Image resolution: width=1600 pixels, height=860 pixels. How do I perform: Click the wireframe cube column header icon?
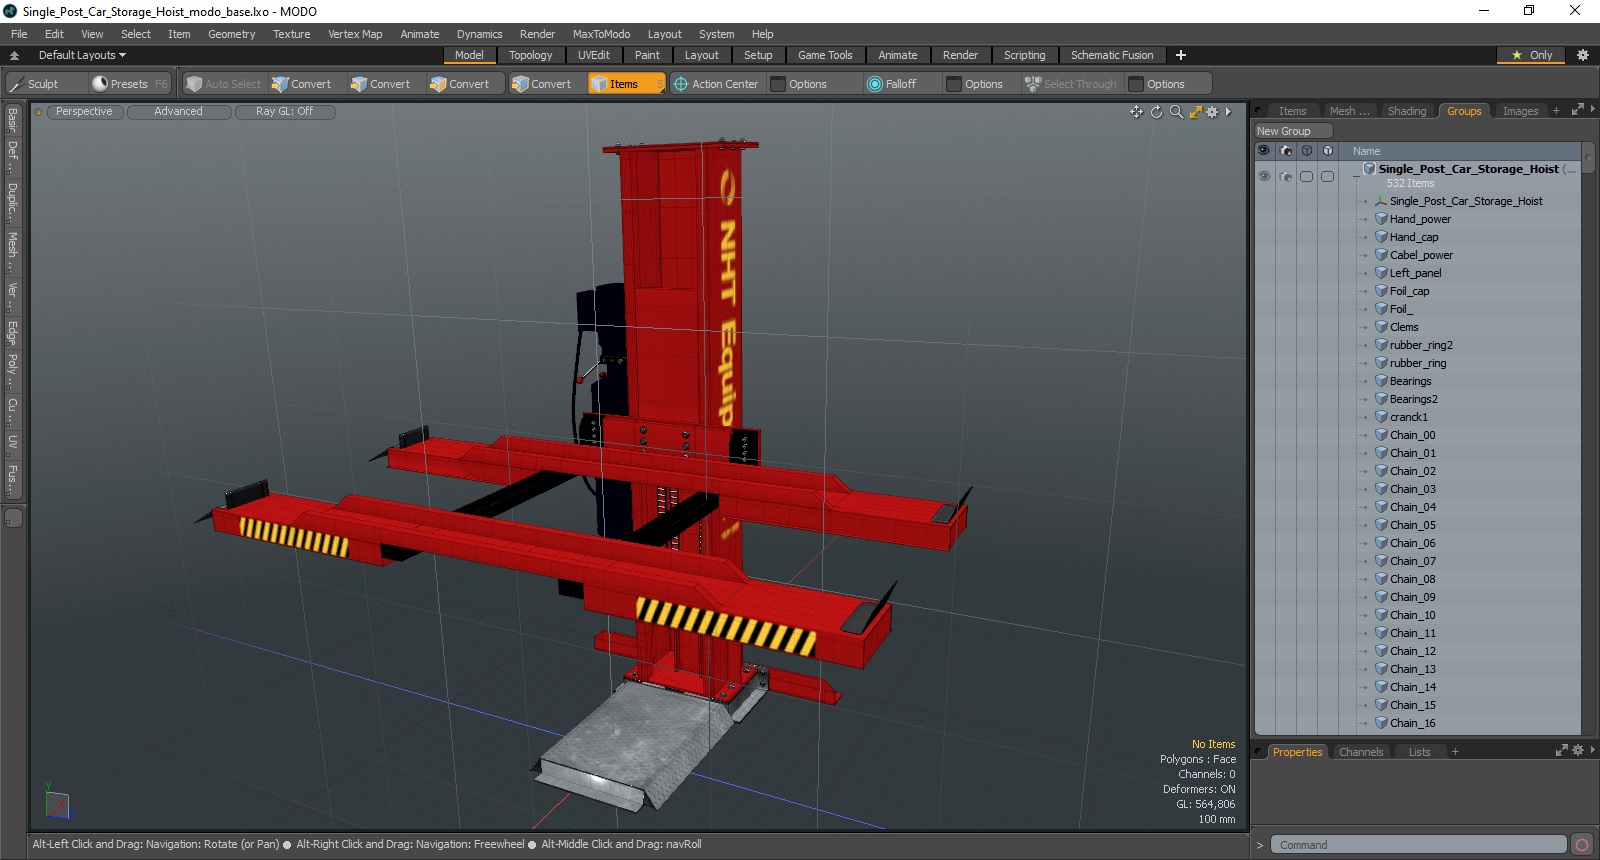pyautogui.click(x=1307, y=151)
